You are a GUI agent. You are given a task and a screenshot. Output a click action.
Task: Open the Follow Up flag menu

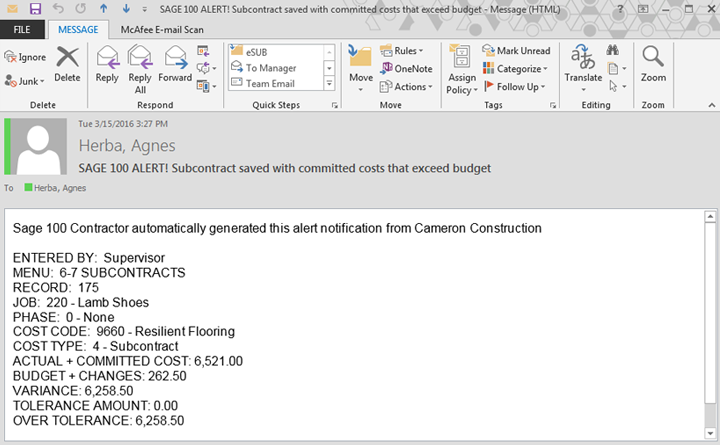coord(514,86)
